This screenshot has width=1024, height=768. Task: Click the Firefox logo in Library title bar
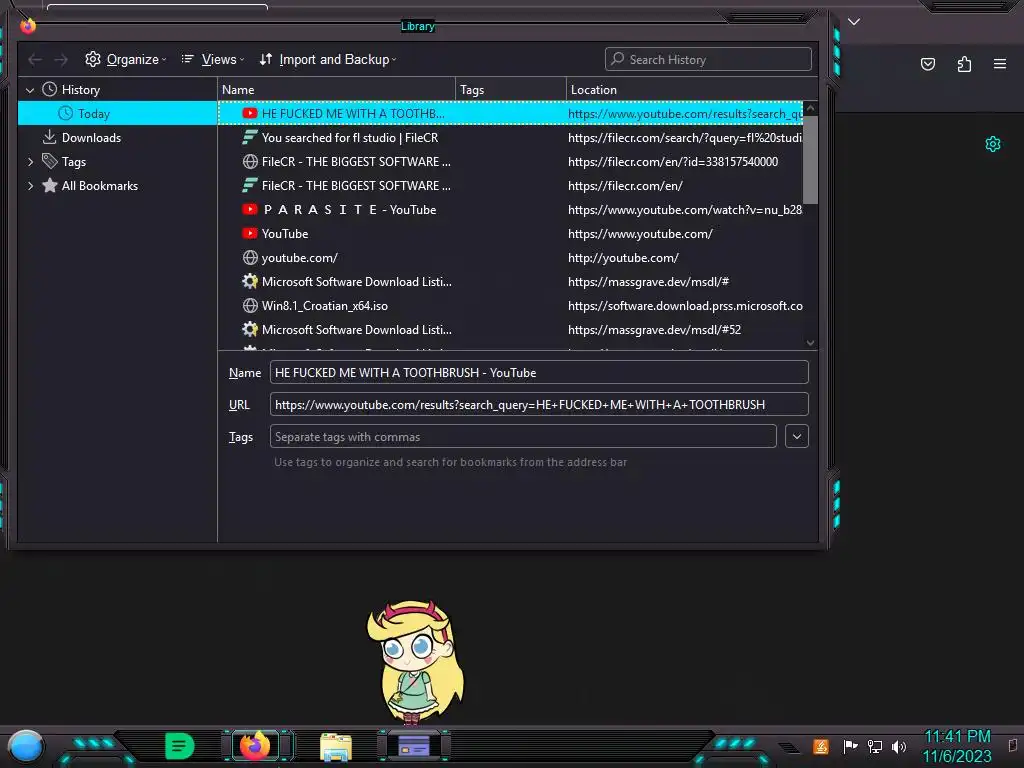coord(27,26)
